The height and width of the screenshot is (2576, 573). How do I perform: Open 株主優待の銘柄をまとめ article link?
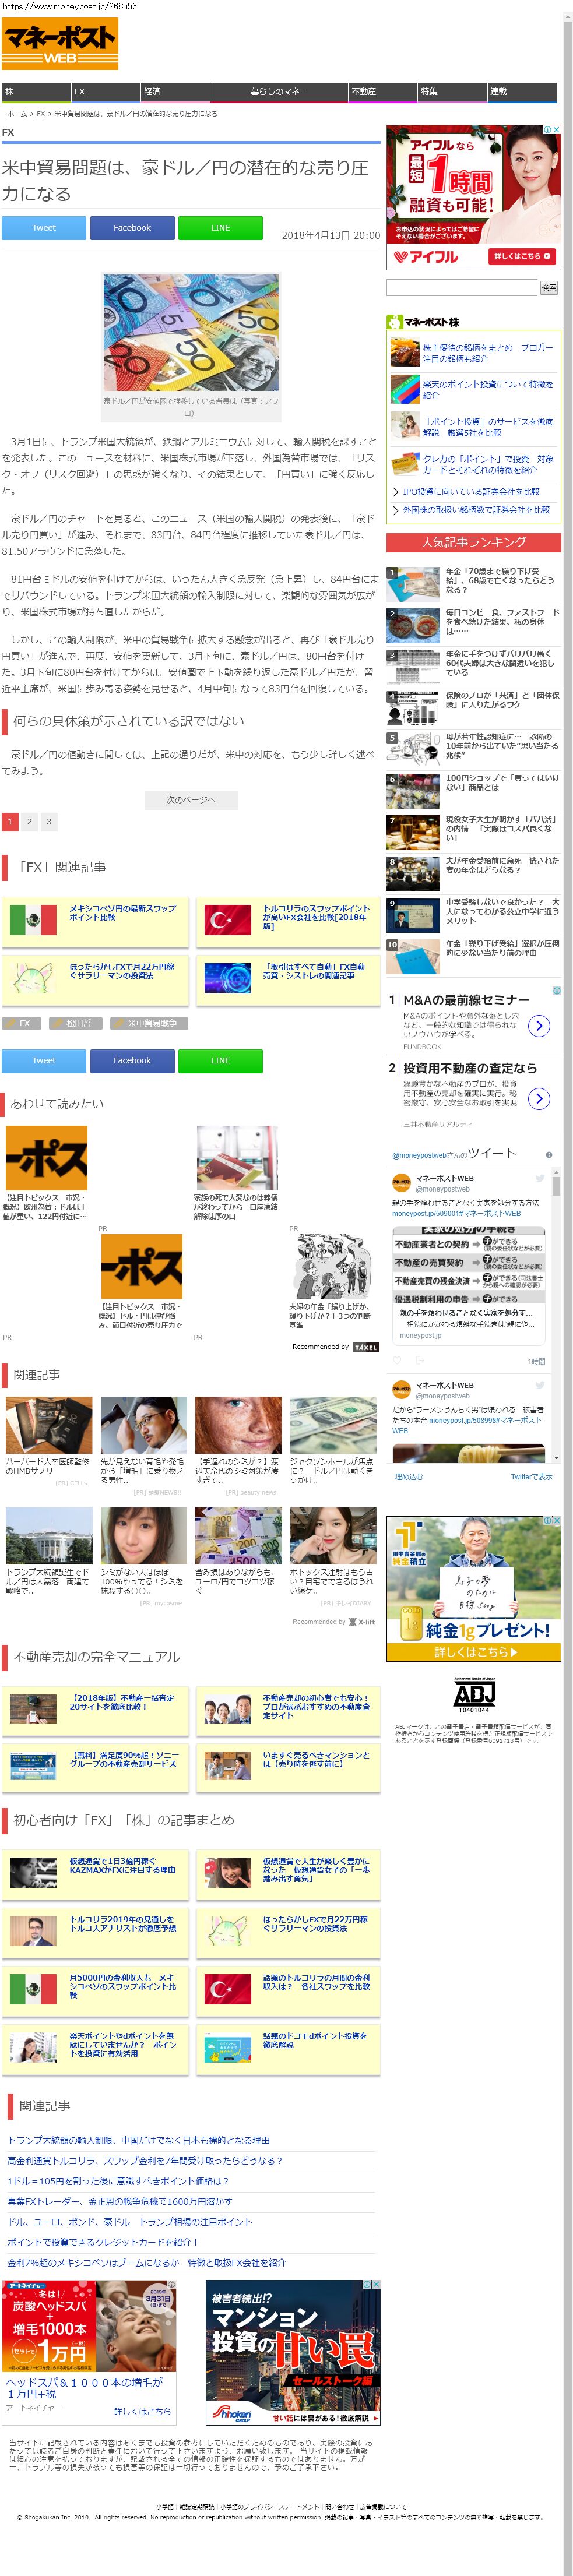coord(487,353)
